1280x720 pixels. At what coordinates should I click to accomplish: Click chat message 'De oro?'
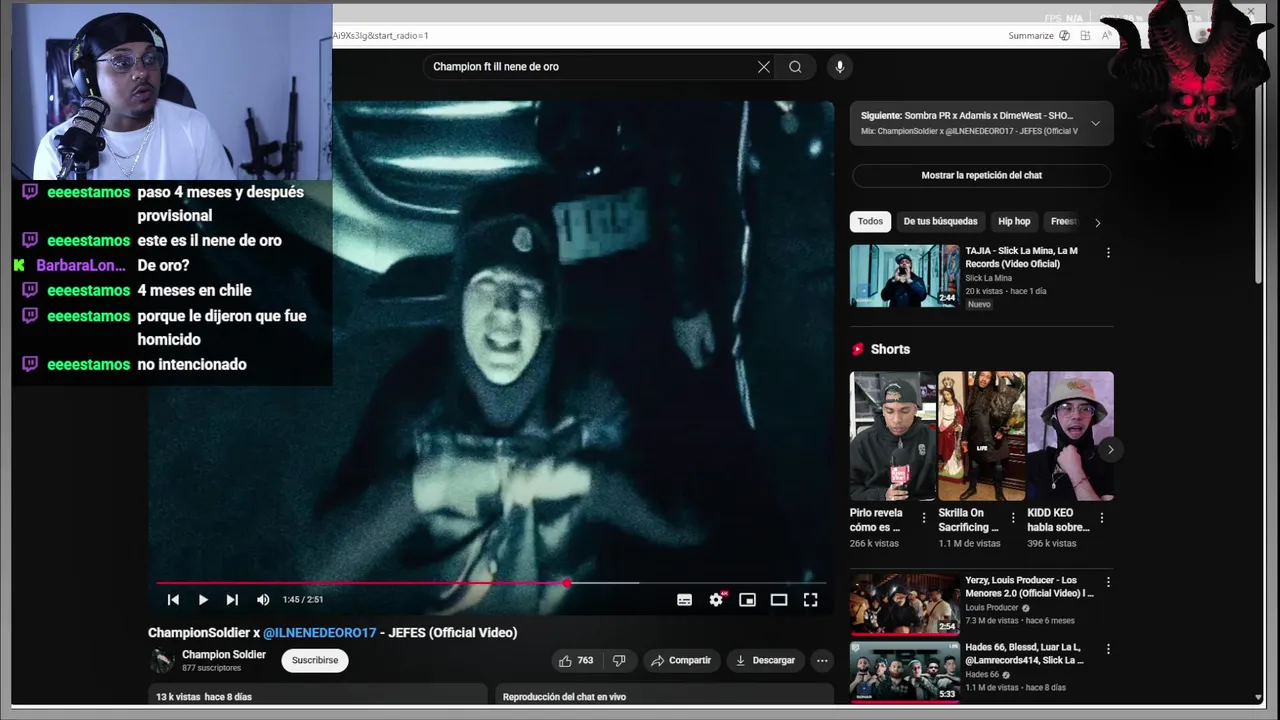163,265
